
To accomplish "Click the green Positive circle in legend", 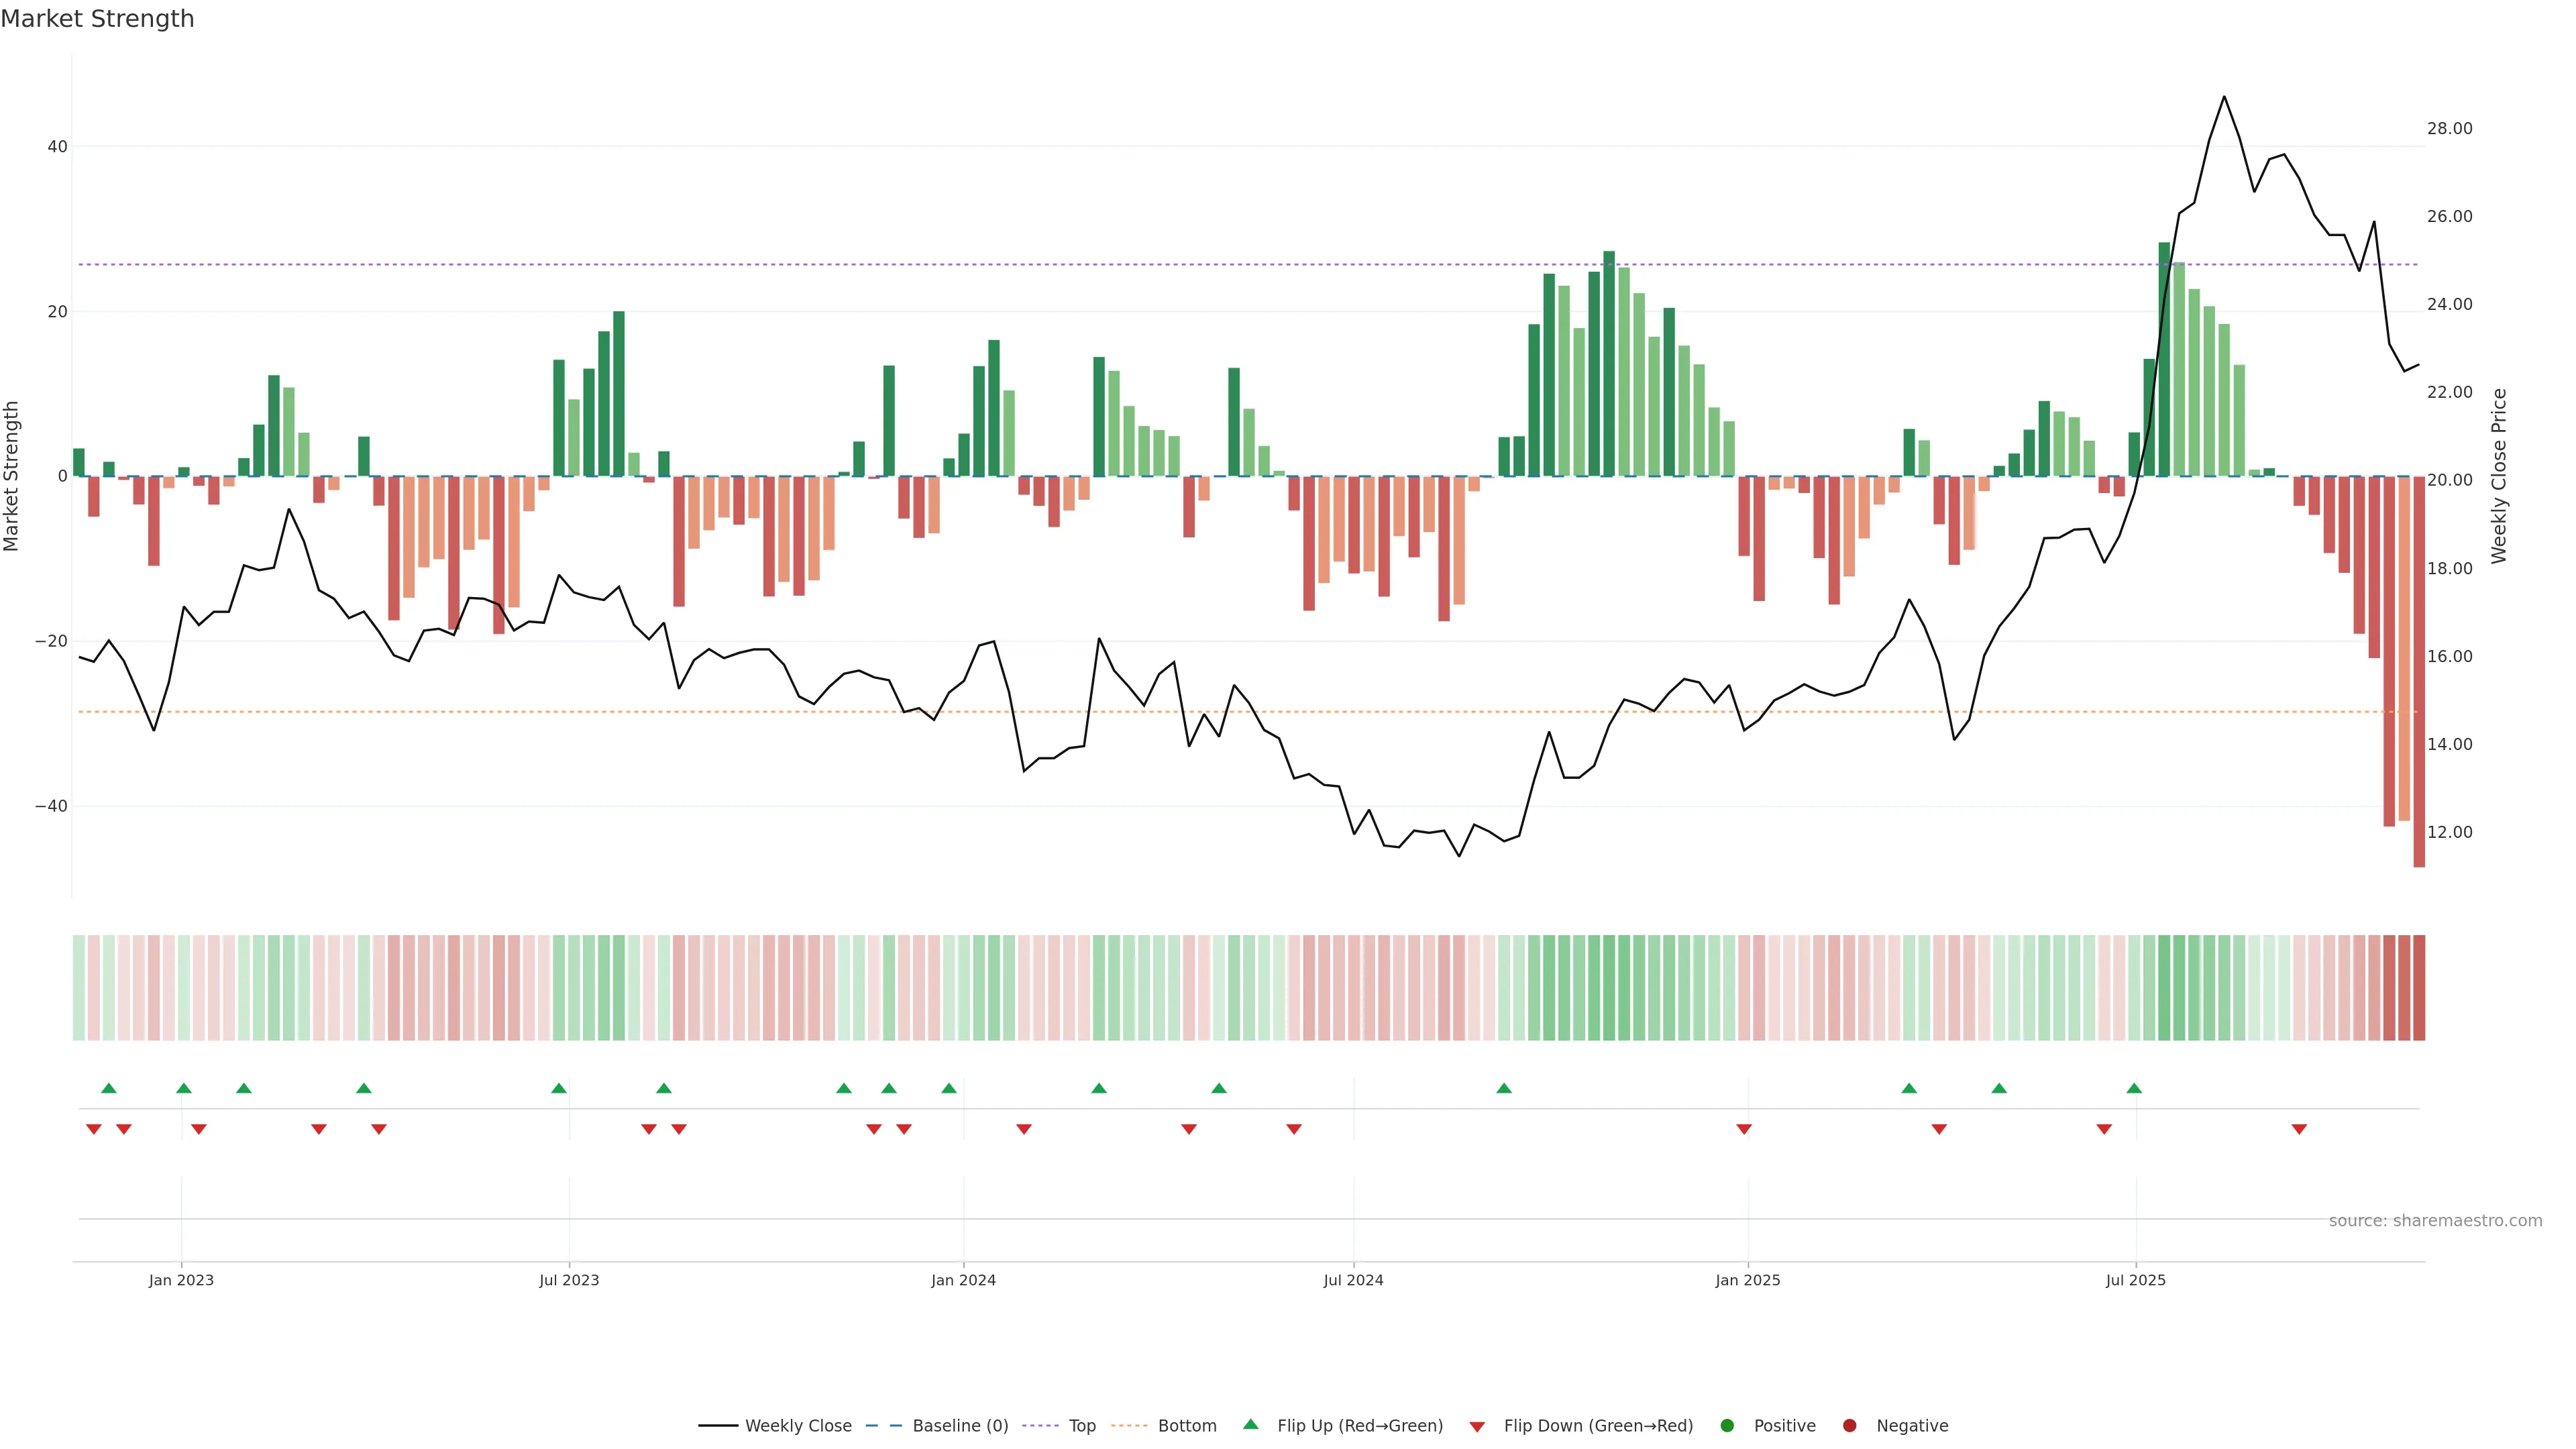I will 1727,1426.
